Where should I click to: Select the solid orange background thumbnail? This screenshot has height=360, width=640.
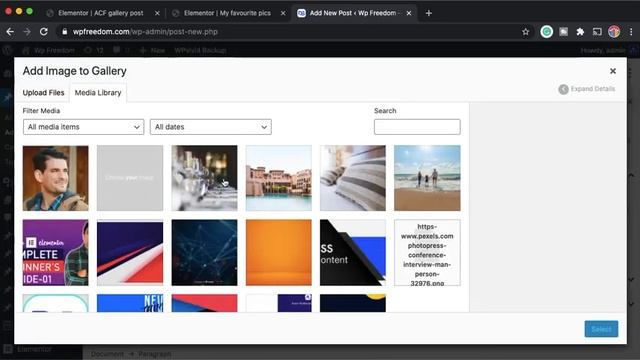279,253
